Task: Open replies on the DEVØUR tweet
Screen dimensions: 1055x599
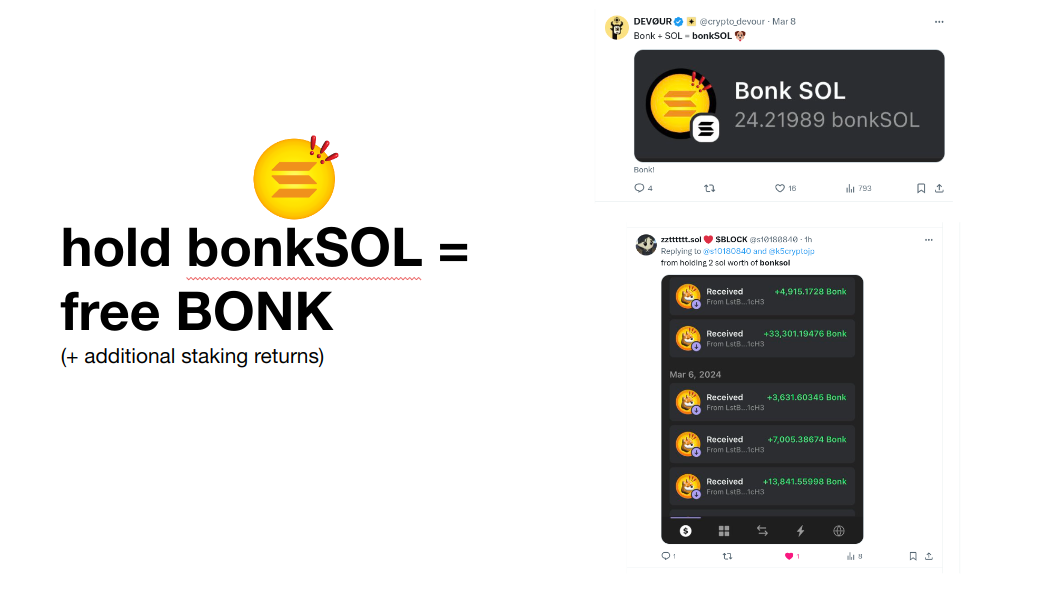Action: (639, 188)
